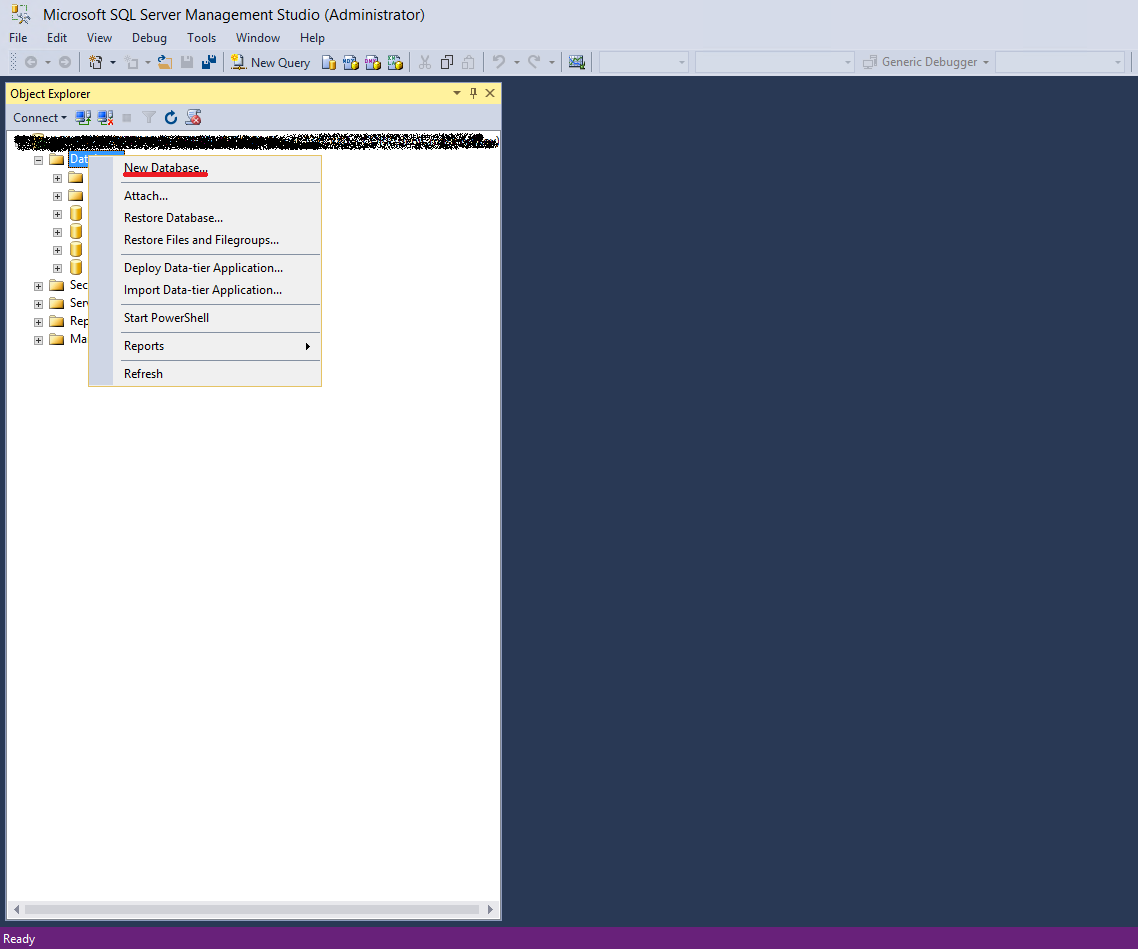Click the Cut icon on the toolbar
Screen dimensions: 1139x950
[424, 61]
